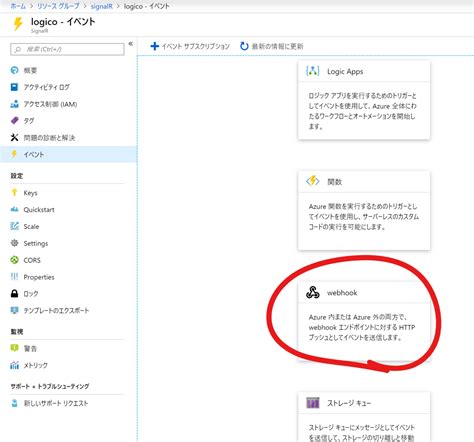
Task: Select イベント in the sidebar
Action: click(x=69, y=154)
